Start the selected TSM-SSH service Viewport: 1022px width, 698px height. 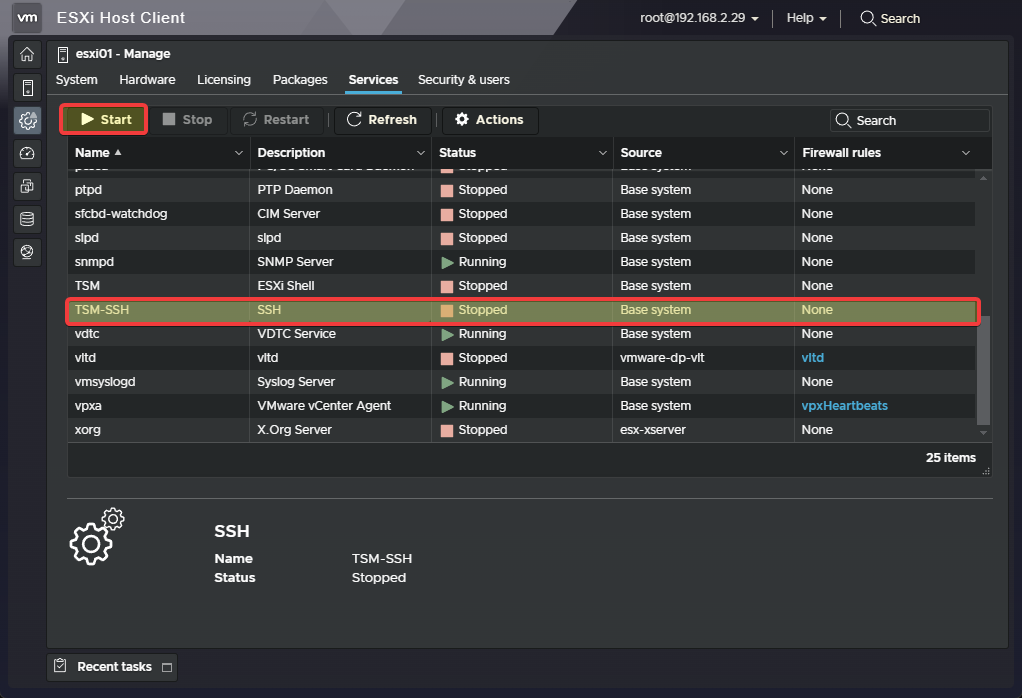[x=104, y=119]
